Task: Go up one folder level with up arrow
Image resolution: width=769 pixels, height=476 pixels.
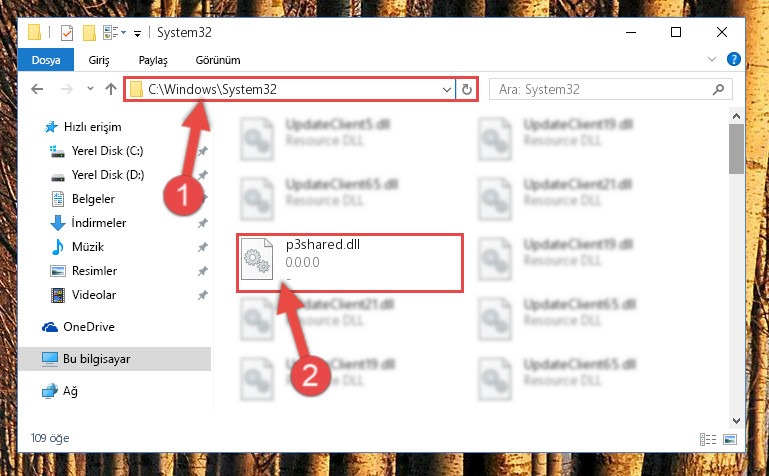Action: click(x=111, y=89)
